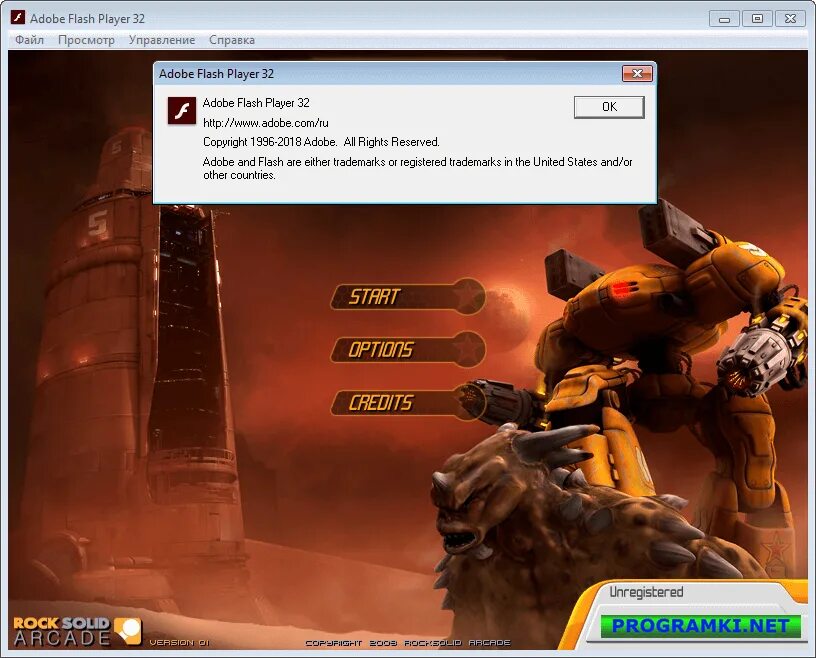Start the game with START button
Image resolution: width=816 pixels, height=658 pixels.
(408, 297)
